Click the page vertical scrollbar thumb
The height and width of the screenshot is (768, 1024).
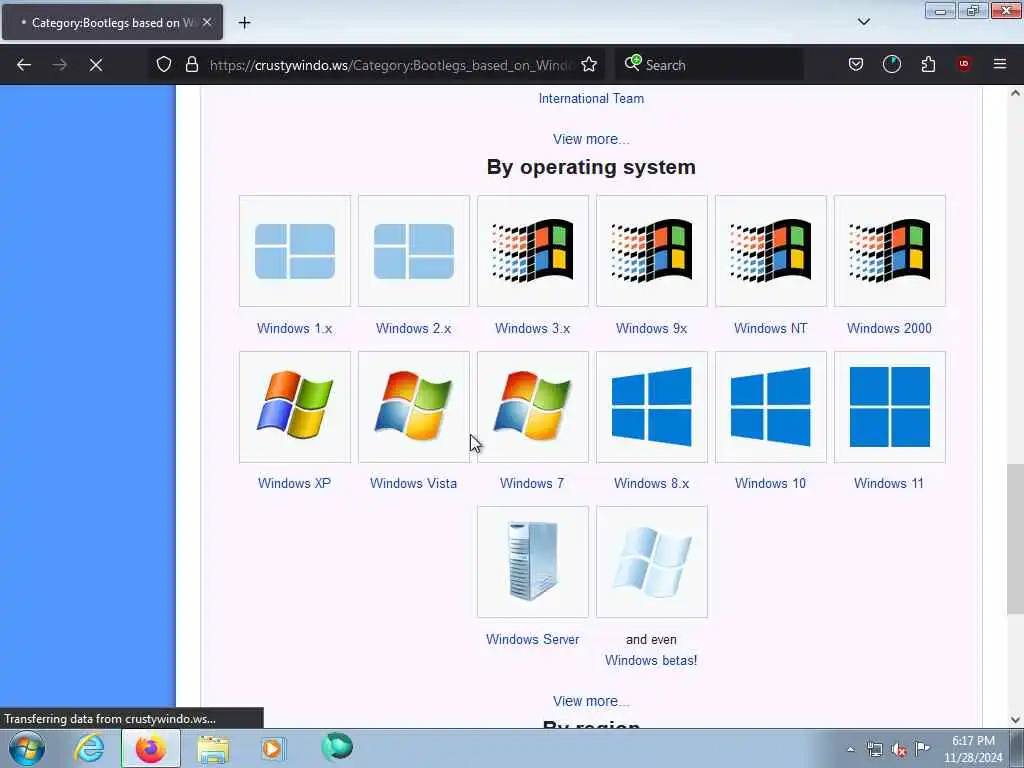point(1015,539)
